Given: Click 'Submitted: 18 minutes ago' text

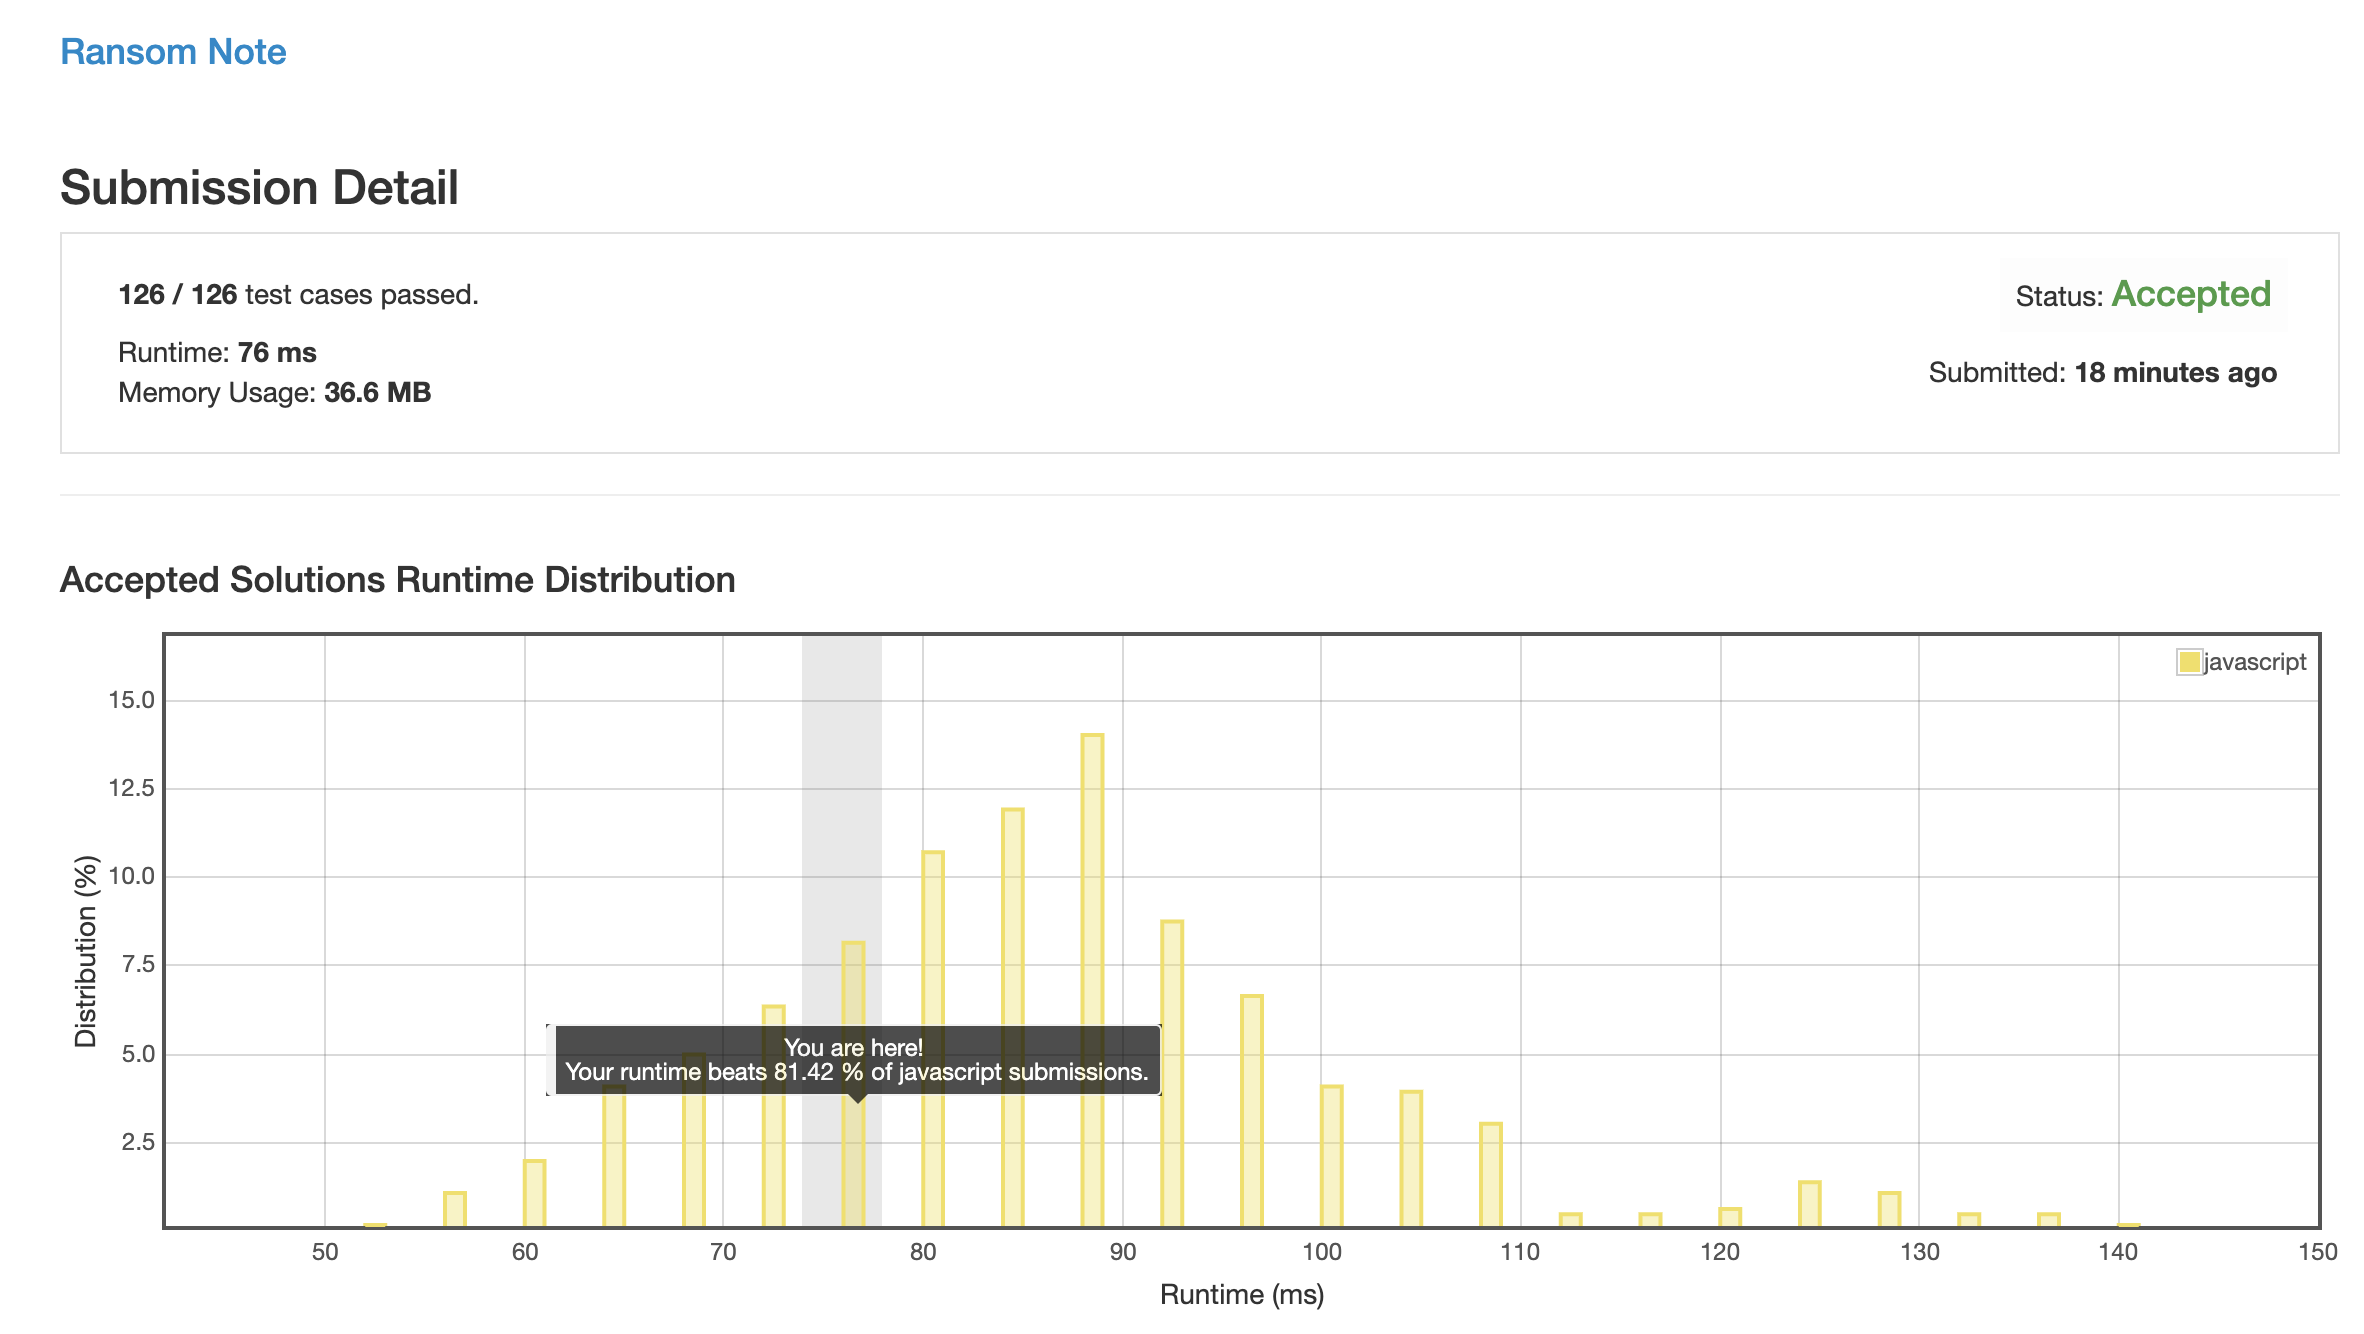Looking at the screenshot, I should [2103, 372].
